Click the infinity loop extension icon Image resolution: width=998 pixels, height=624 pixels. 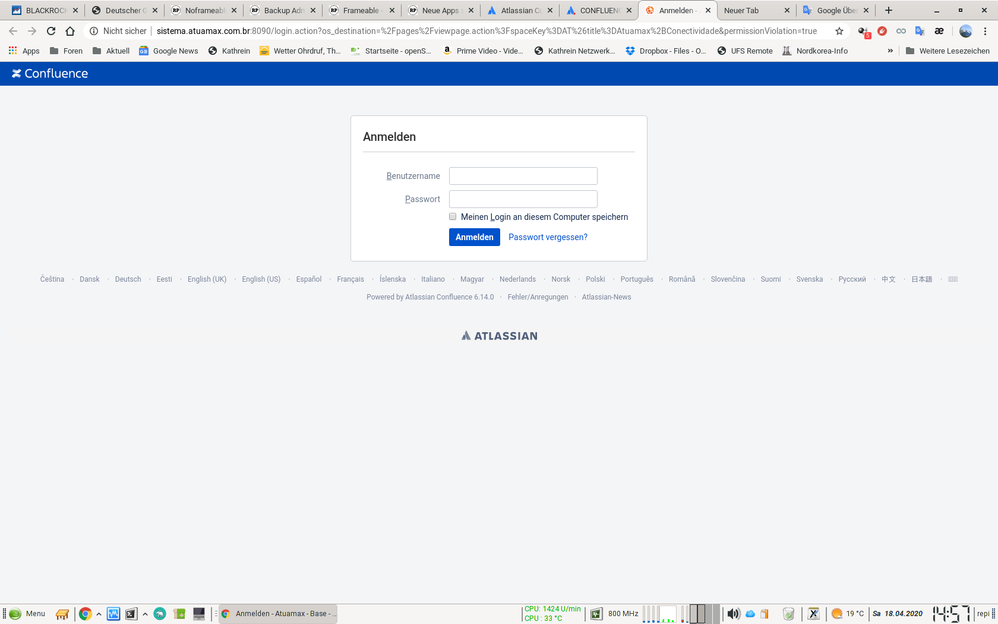pyautogui.click(x=901, y=31)
